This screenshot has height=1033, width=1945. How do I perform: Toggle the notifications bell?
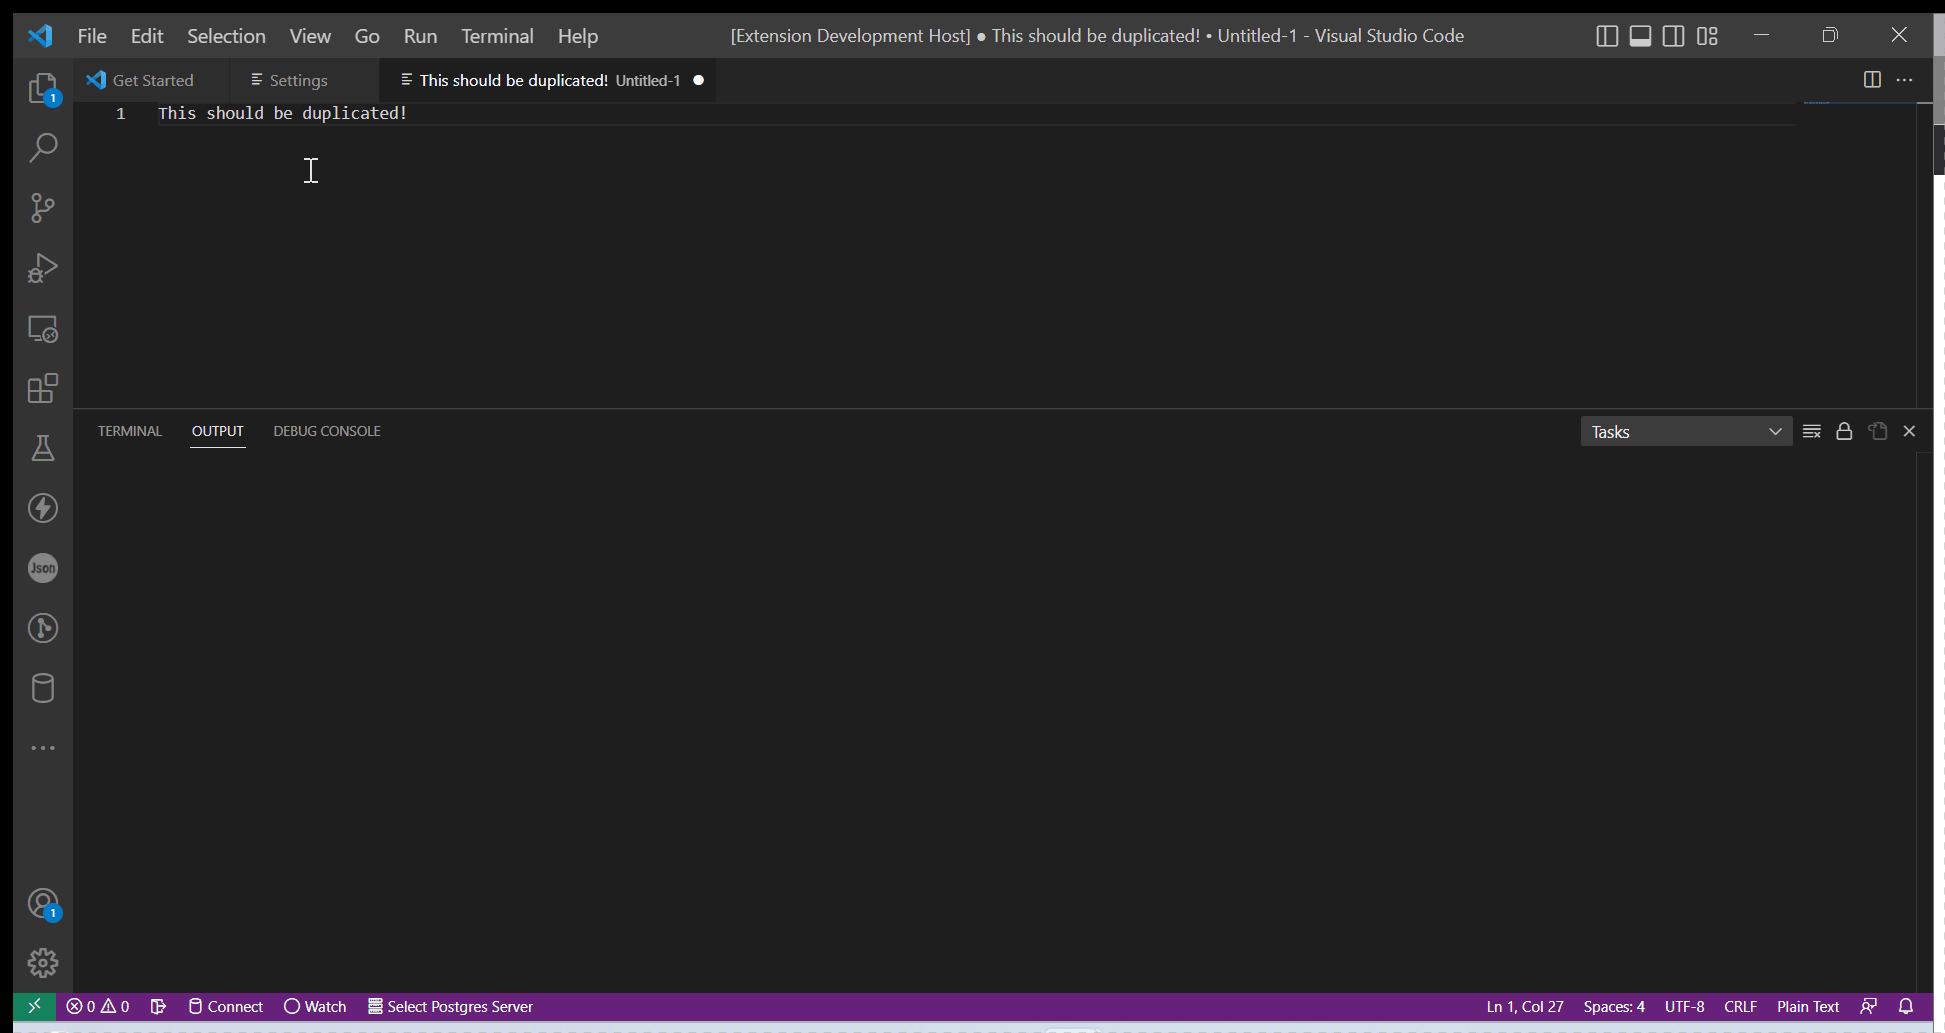(x=1904, y=1006)
